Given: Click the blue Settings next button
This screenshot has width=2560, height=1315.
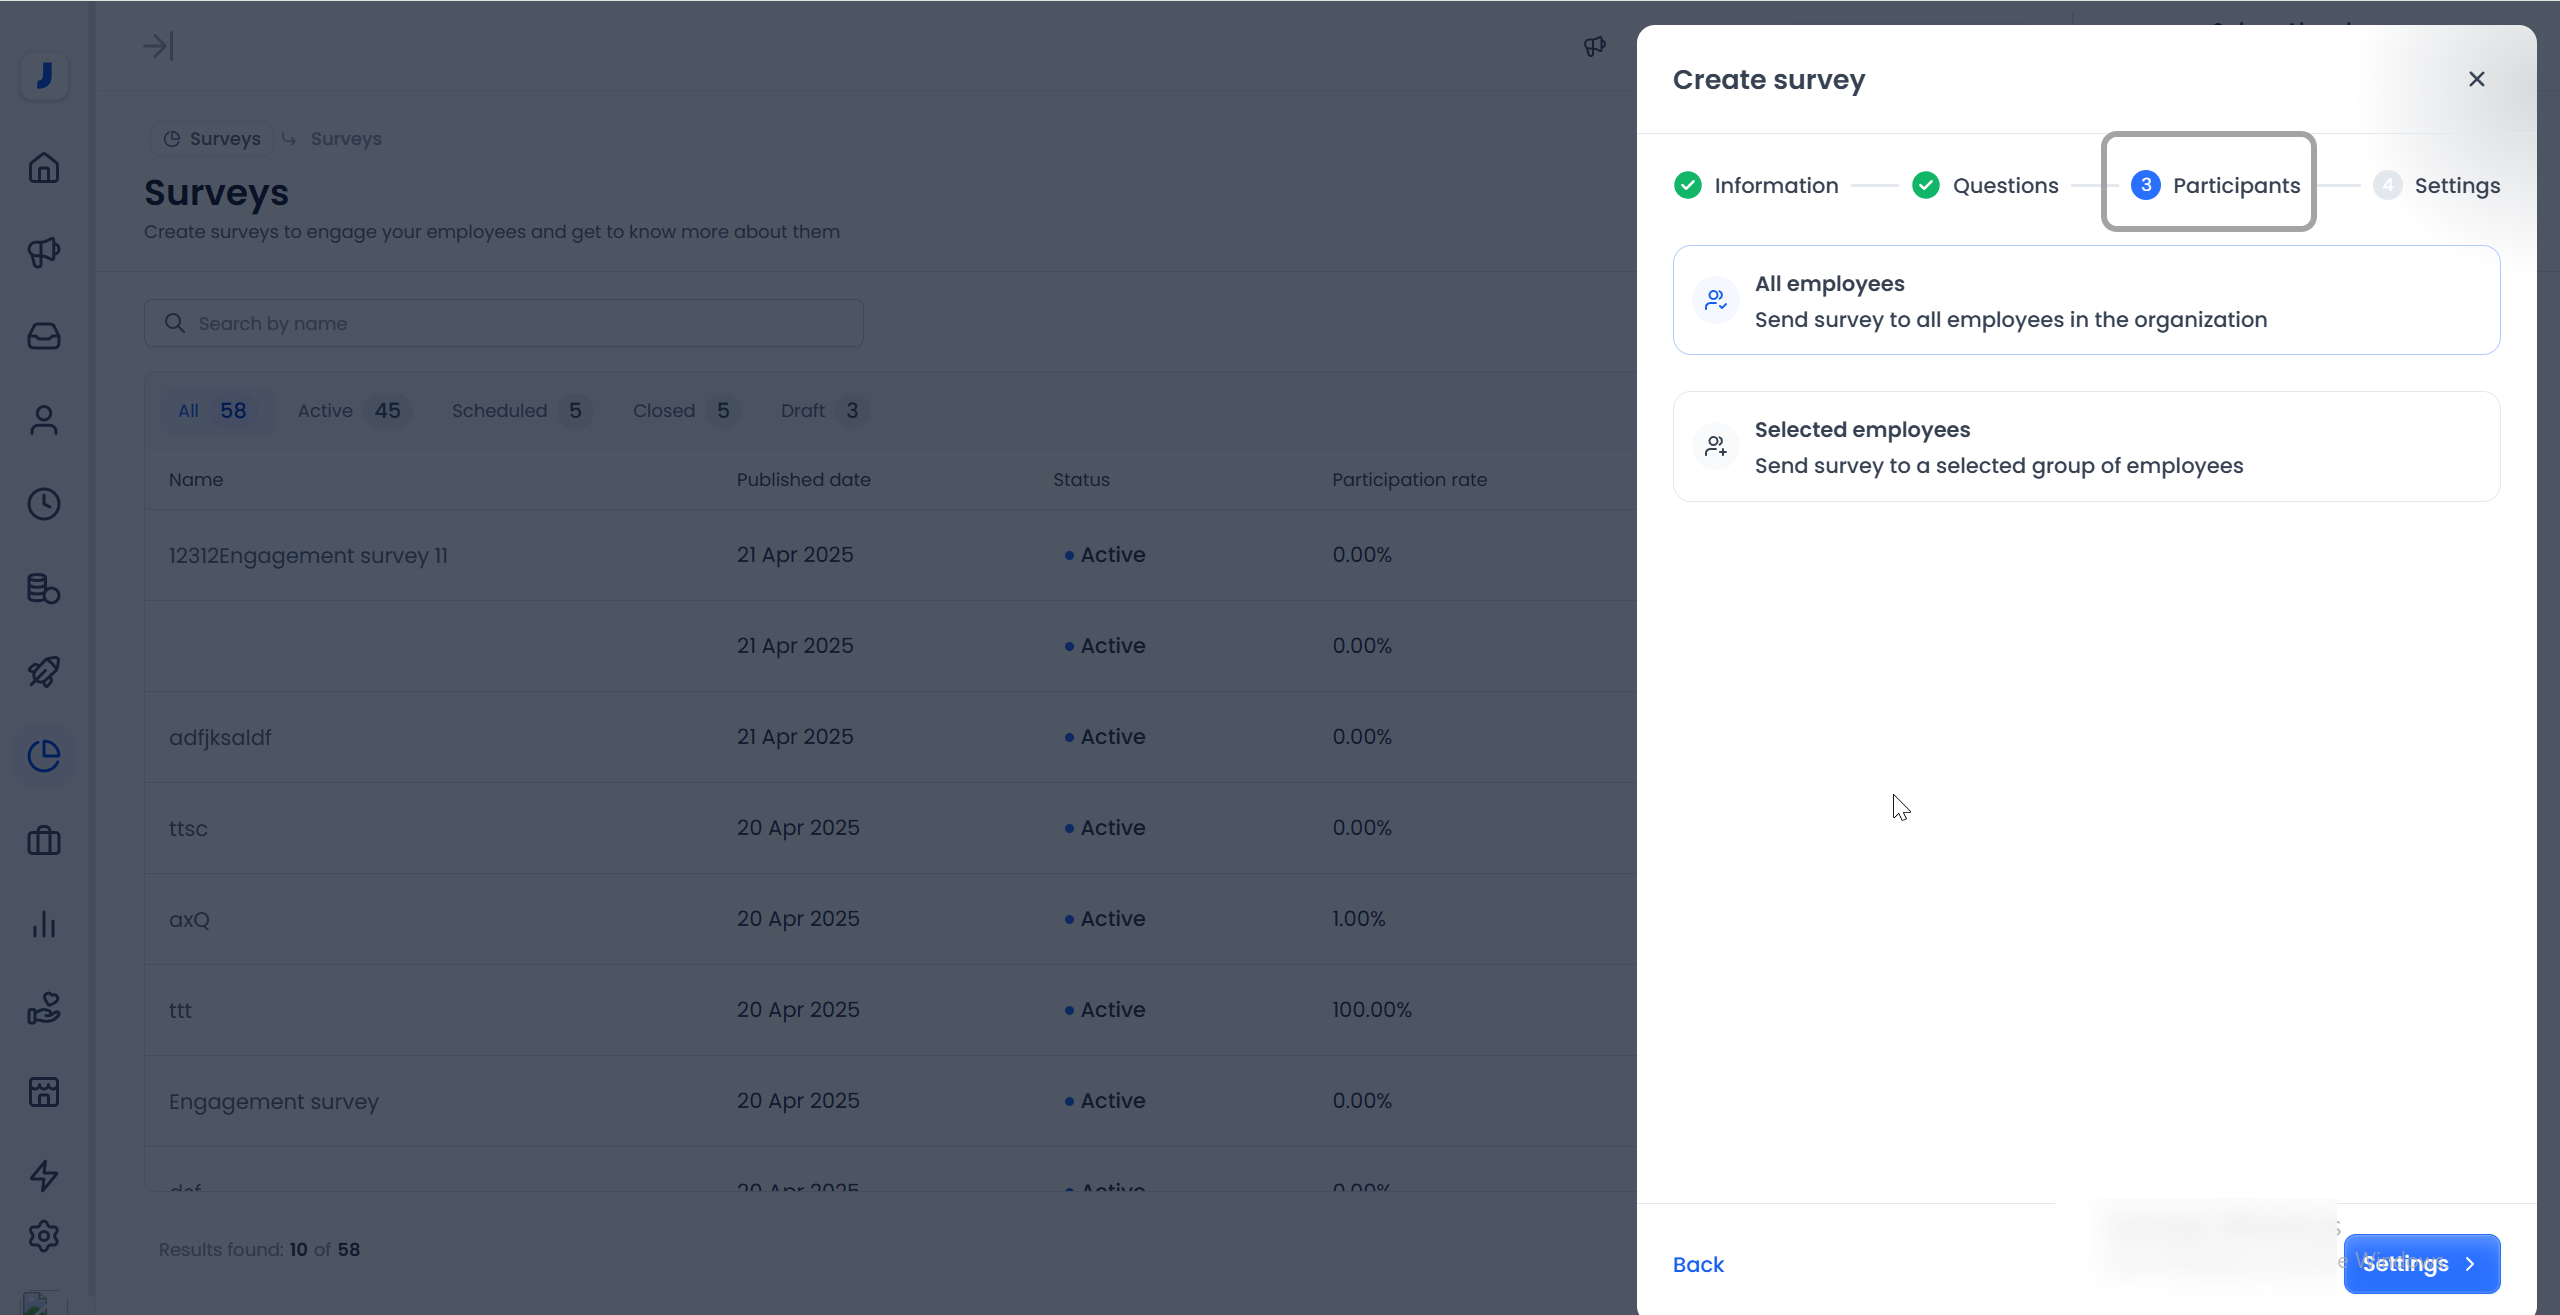Looking at the screenshot, I should click(2421, 1264).
